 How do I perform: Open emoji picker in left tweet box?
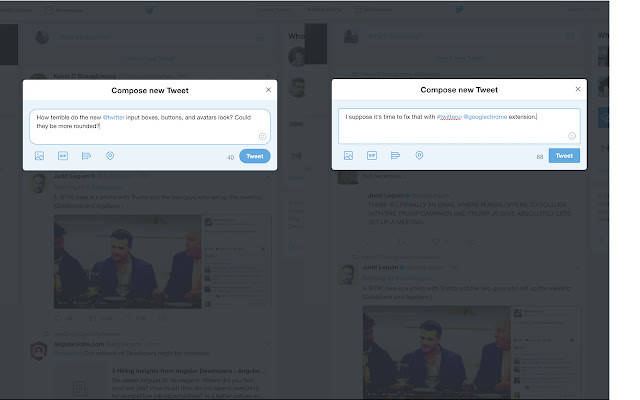tap(262, 136)
